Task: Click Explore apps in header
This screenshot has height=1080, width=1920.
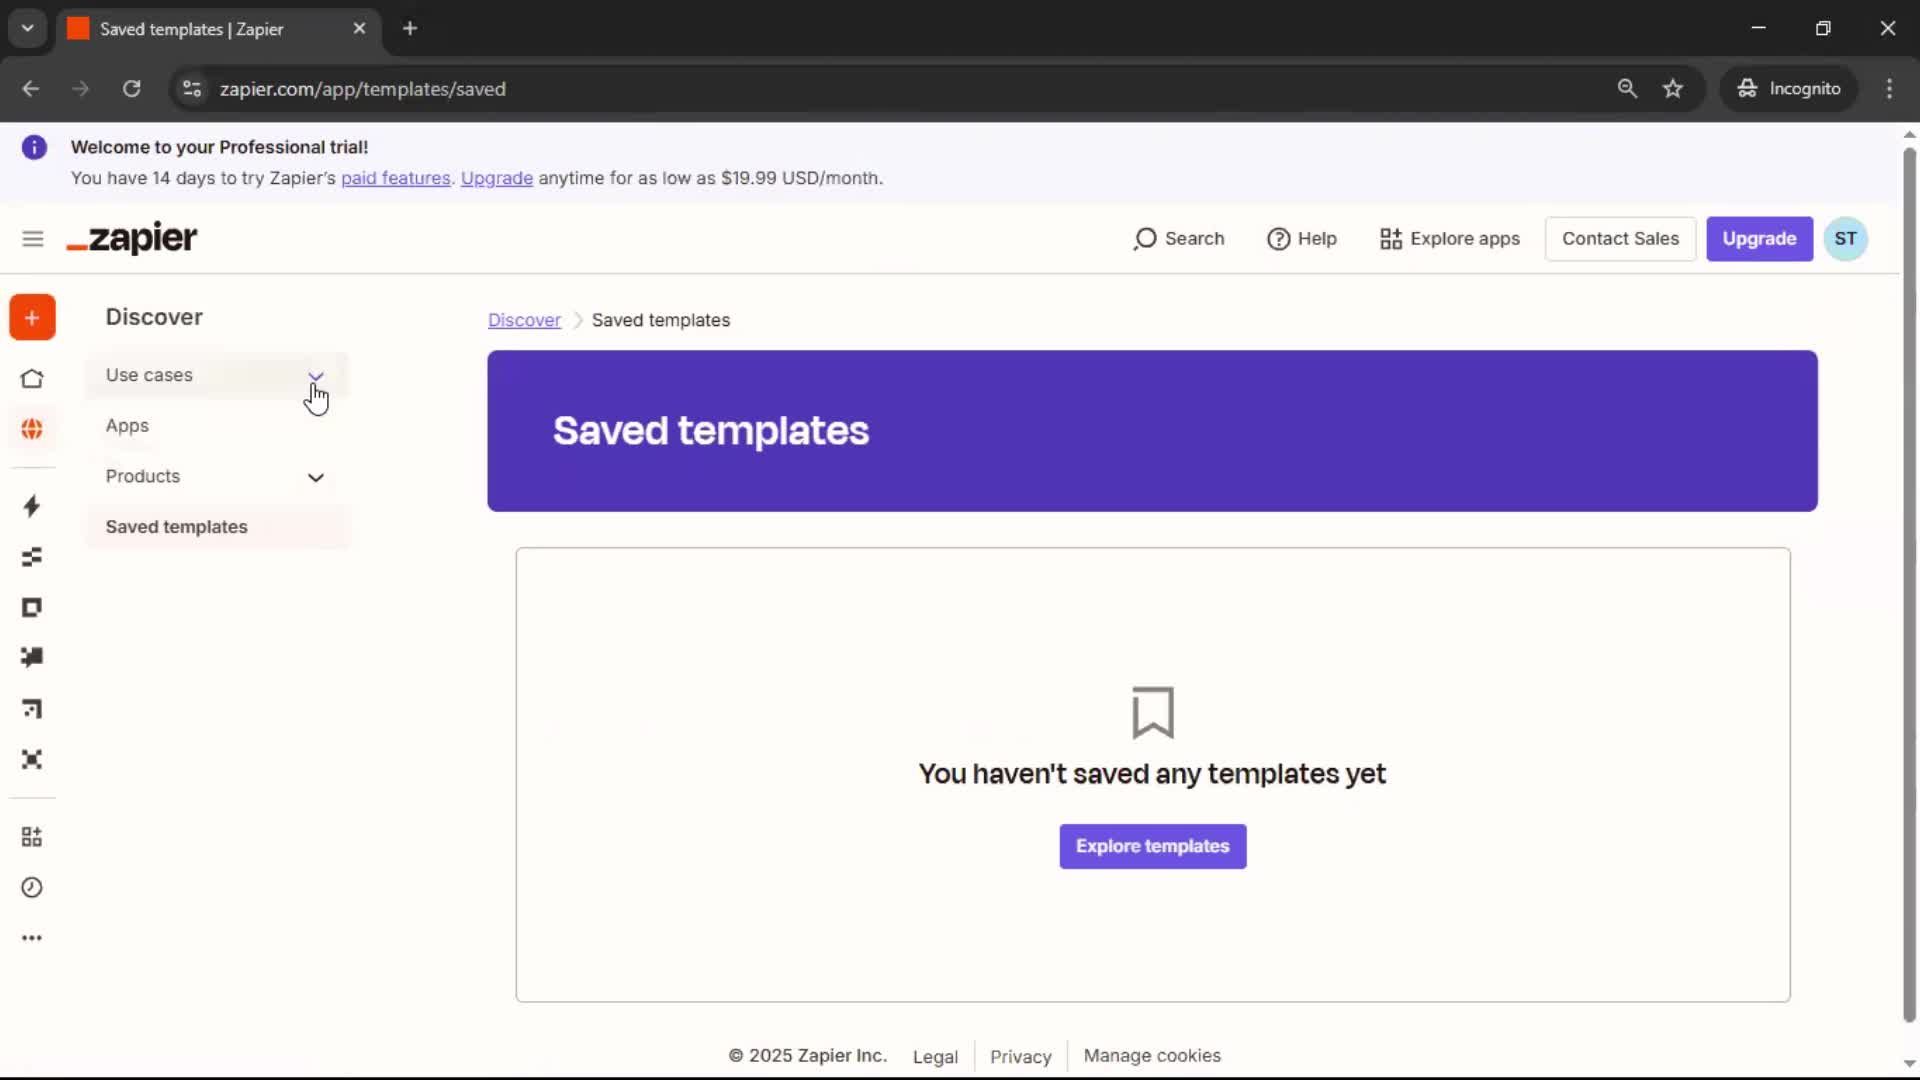Action: pos(1450,239)
